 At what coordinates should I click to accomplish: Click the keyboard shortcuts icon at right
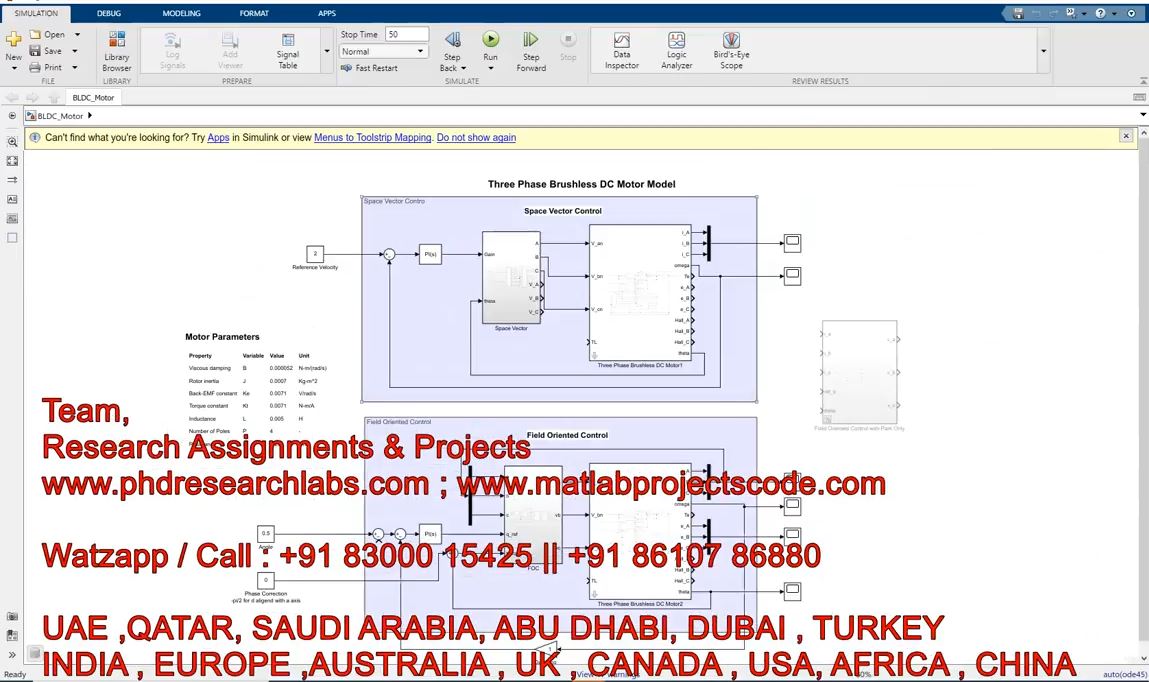[x=1139, y=97]
